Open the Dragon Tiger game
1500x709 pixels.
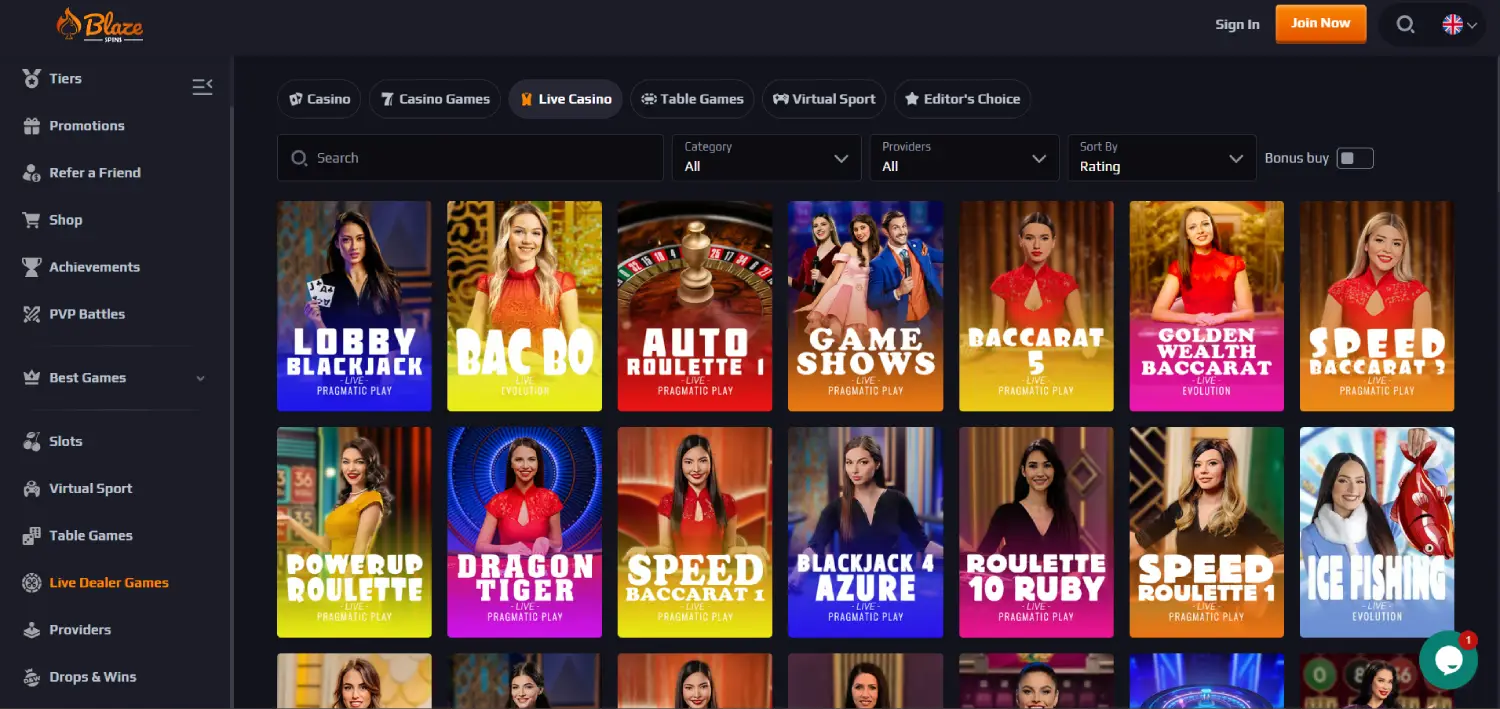coord(524,532)
